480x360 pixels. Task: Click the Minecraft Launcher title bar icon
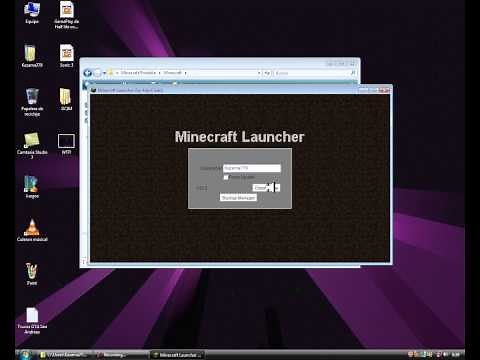pyautogui.click(x=94, y=90)
